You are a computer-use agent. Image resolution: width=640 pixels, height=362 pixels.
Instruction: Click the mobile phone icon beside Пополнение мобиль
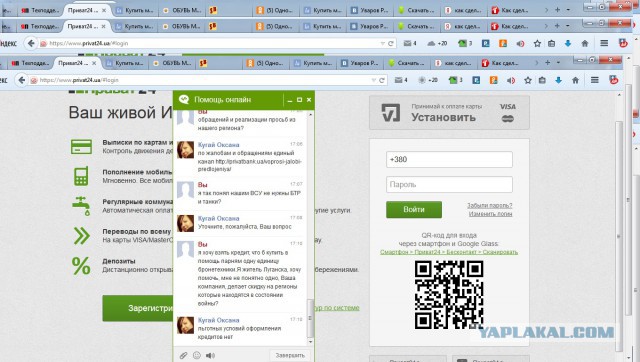pyautogui.click(x=81, y=176)
